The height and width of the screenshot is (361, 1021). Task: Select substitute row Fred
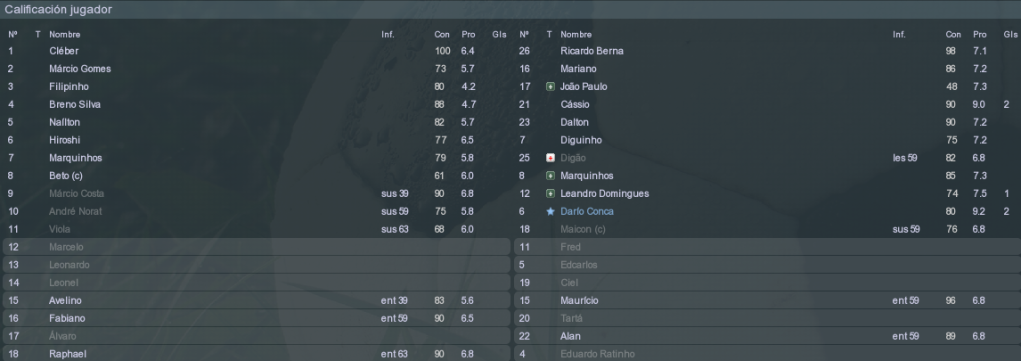(767, 247)
